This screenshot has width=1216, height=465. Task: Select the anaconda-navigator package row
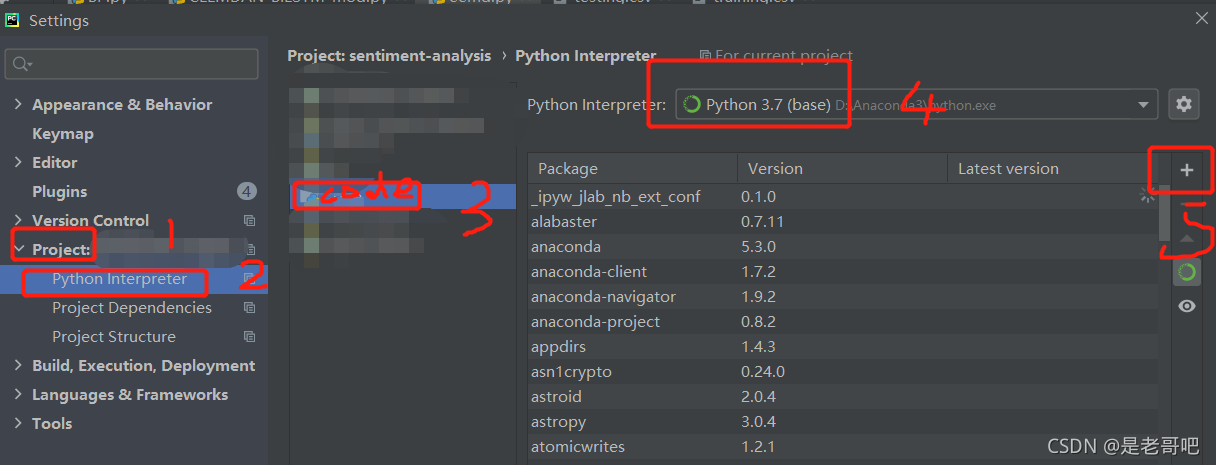(x=843, y=297)
